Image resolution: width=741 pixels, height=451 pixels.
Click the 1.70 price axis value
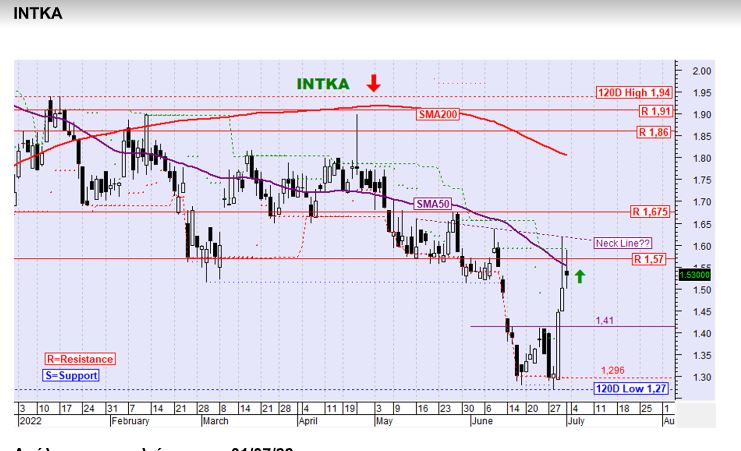tap(702, 202)
